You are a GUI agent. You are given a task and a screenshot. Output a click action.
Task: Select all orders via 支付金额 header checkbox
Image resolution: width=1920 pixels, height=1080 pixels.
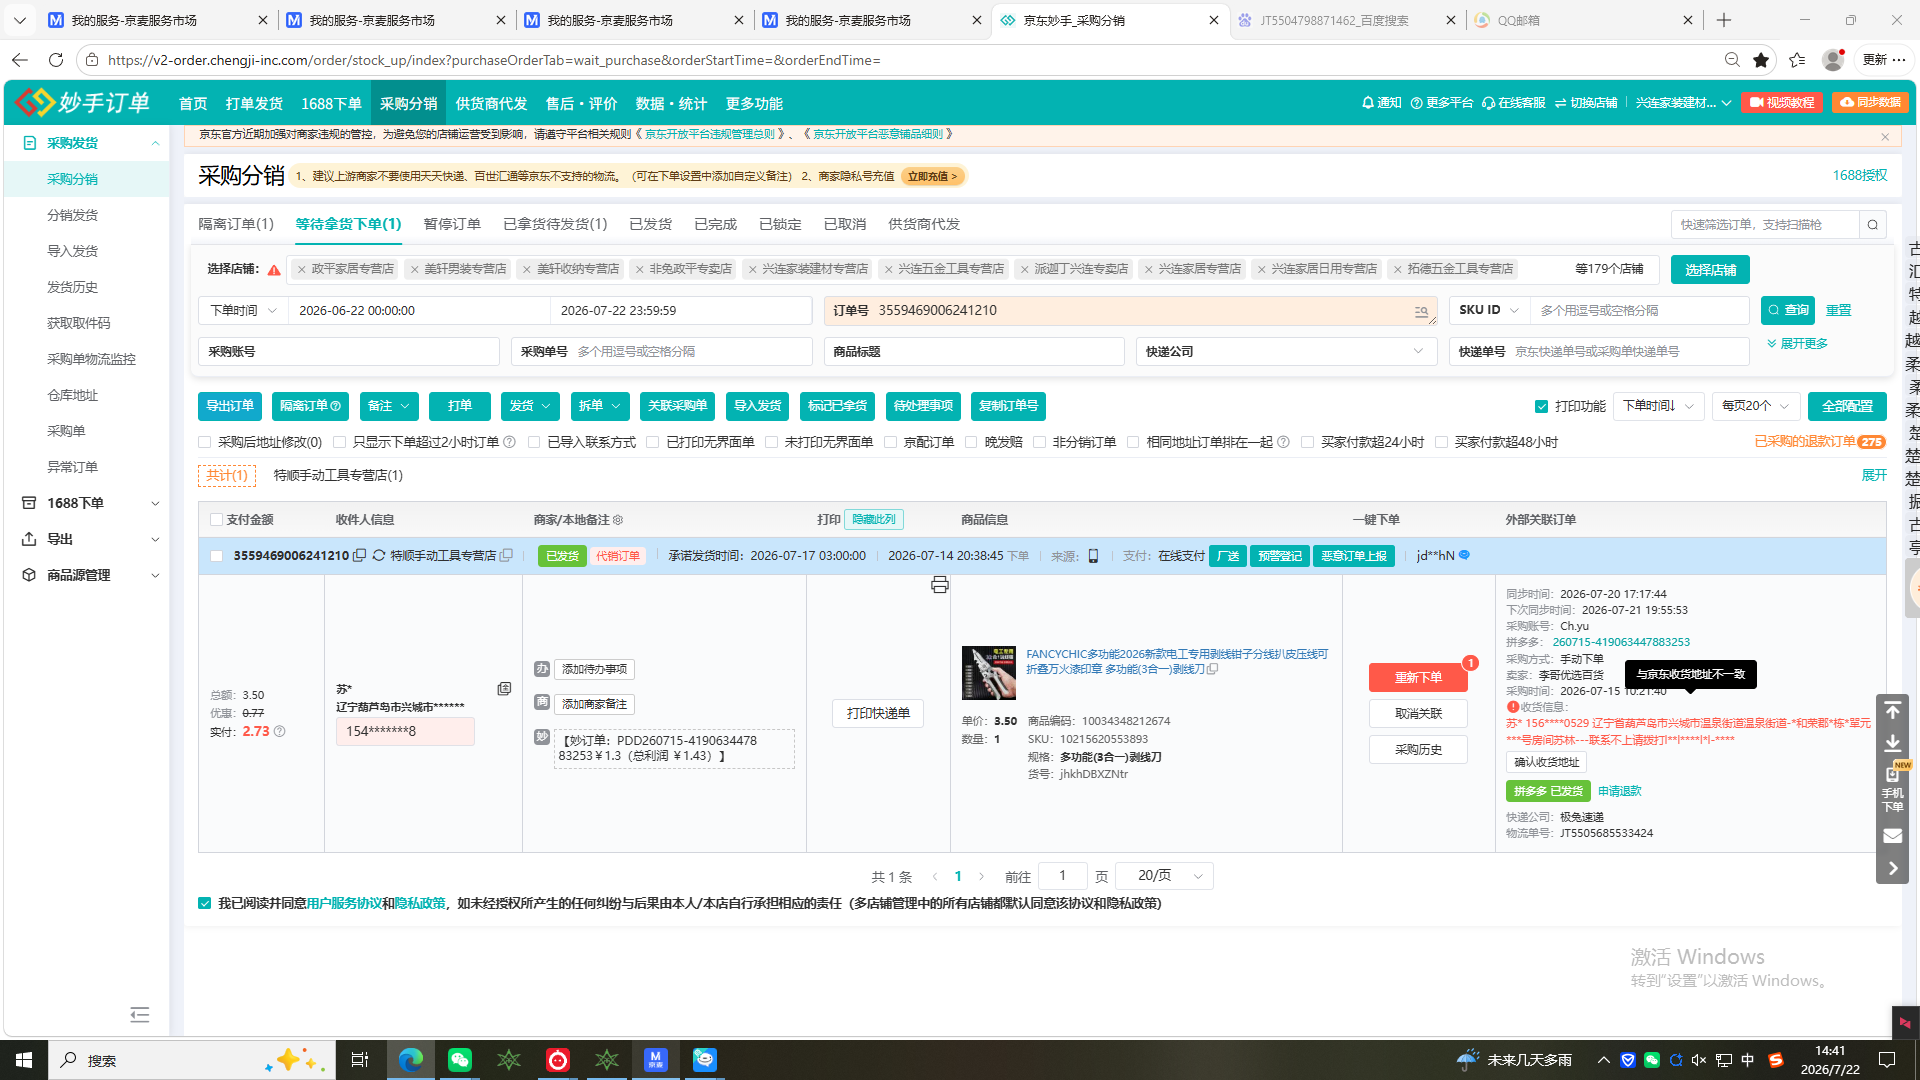pos(216,520)
